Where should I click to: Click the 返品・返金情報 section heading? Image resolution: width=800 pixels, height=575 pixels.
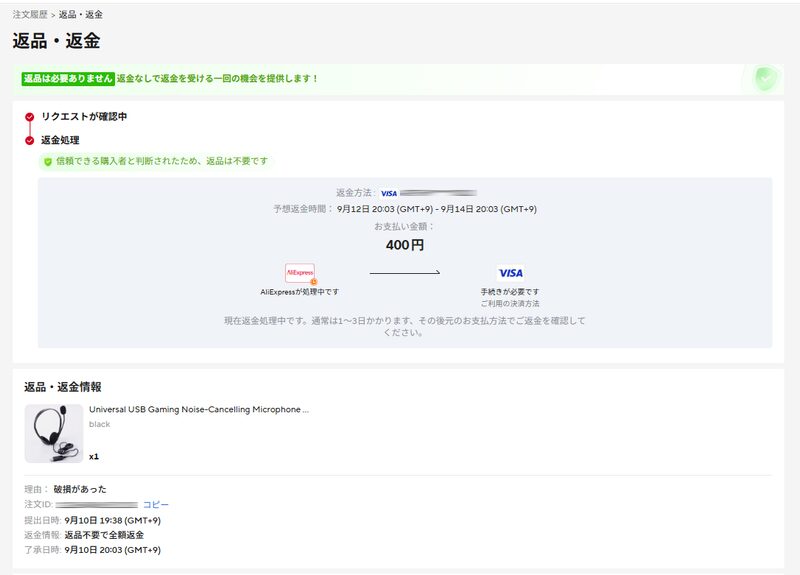pyautogui.click(x=63, y=387)
